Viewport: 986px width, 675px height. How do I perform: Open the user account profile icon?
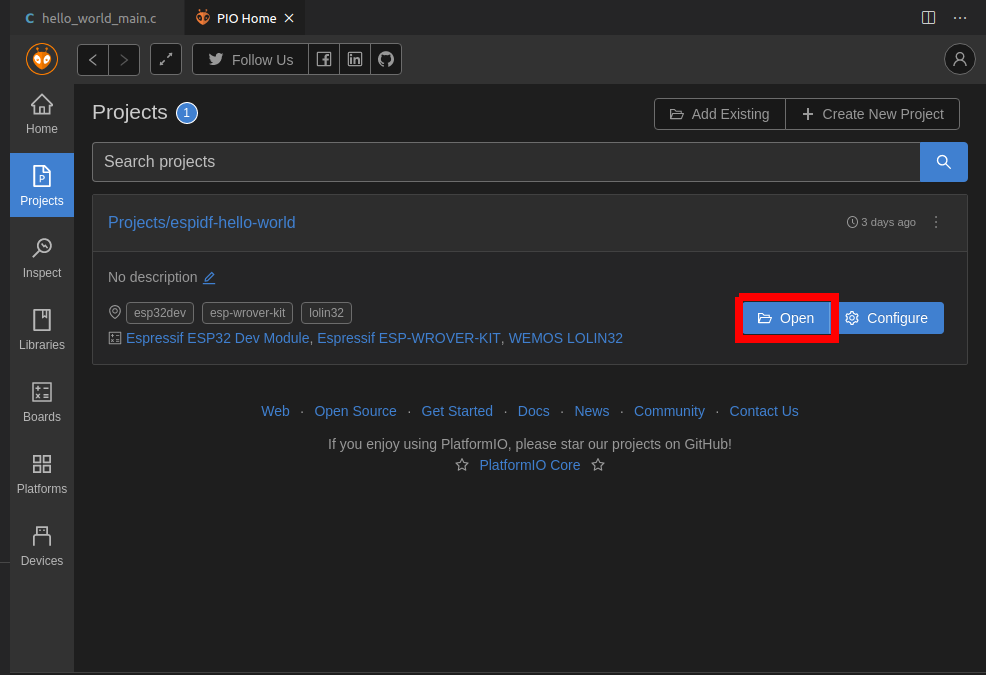tap(960, 59)
